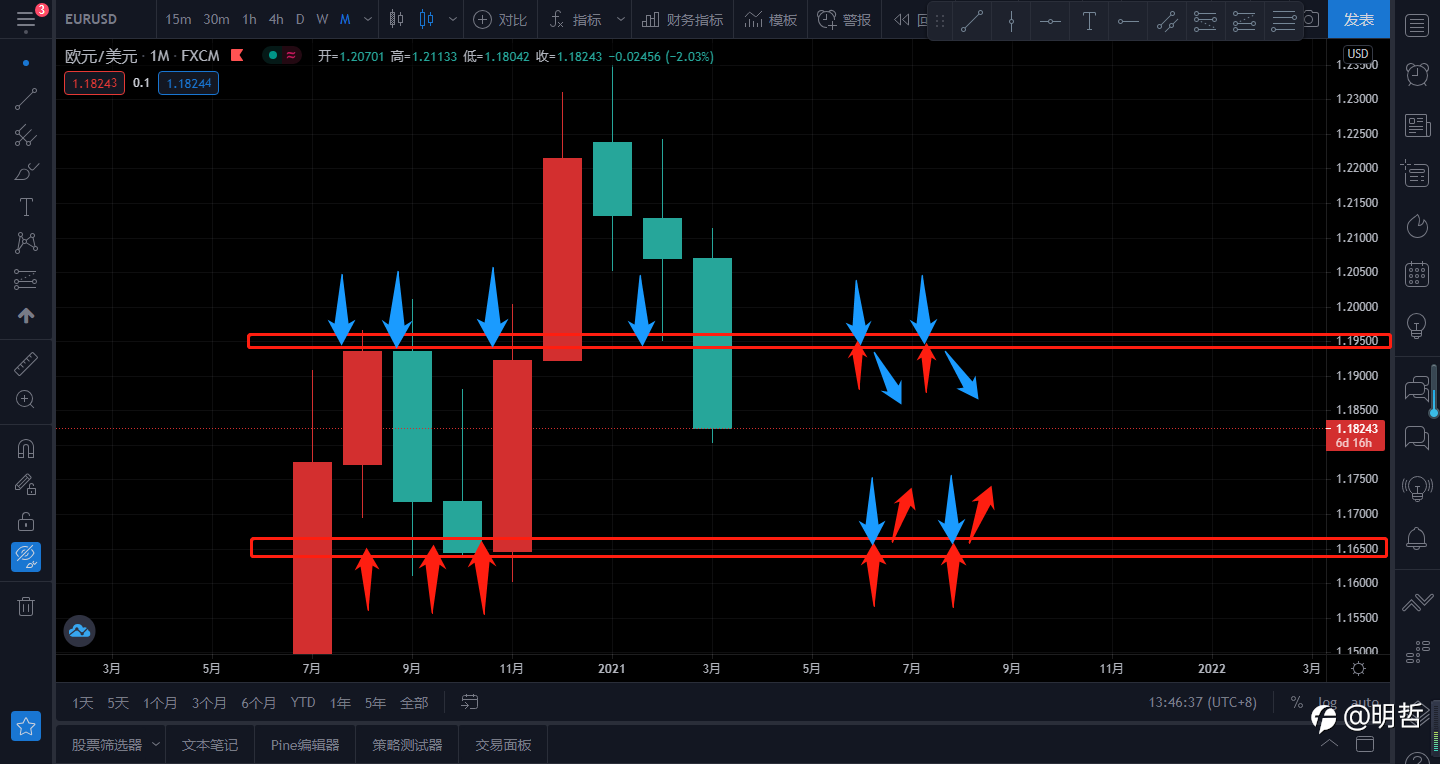The height and width of the screenshot is (764, 1440).
Task: Click the go to date icon
Action: click(471, 703)
